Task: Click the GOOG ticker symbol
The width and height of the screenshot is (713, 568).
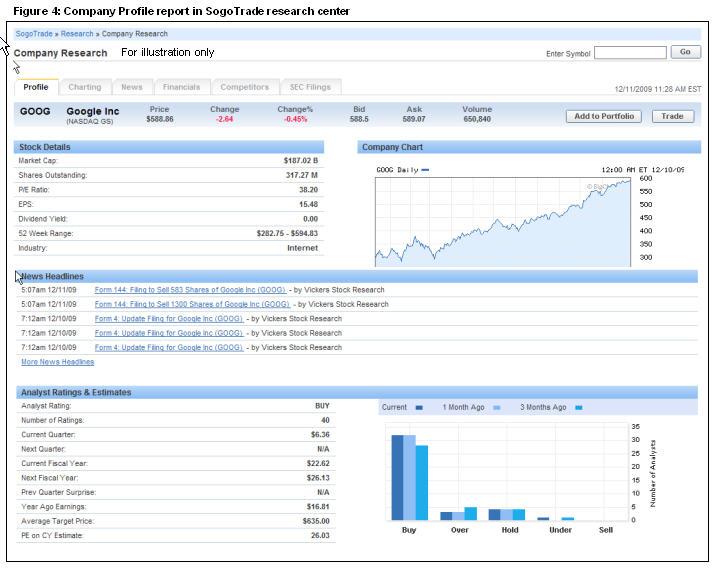Action: [35, 111]
